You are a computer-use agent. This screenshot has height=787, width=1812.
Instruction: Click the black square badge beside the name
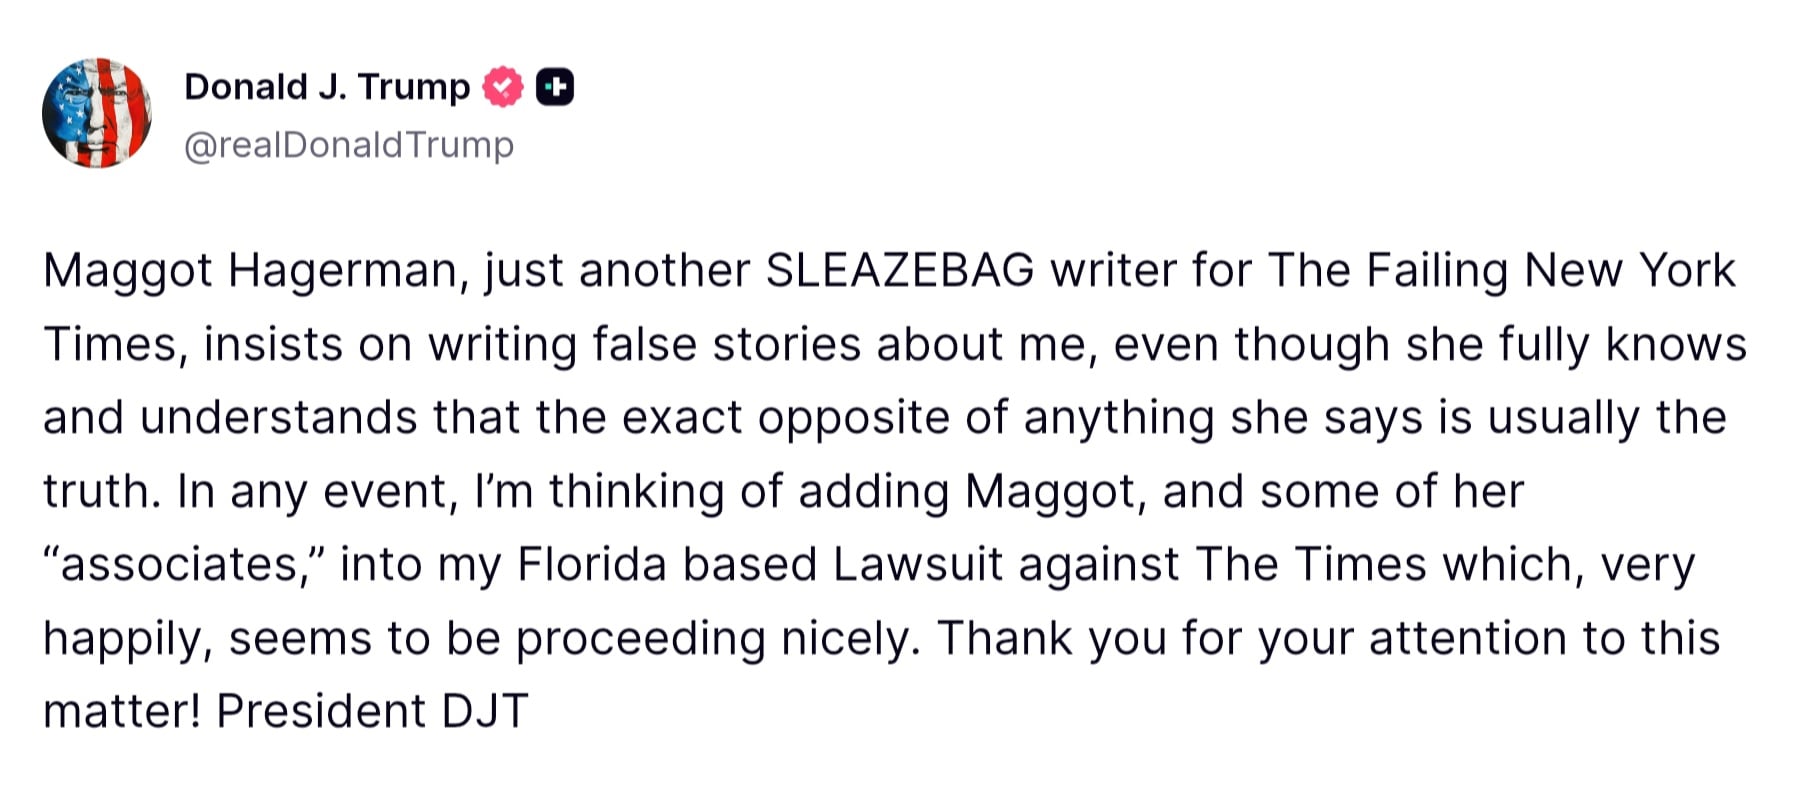[555, 88]
